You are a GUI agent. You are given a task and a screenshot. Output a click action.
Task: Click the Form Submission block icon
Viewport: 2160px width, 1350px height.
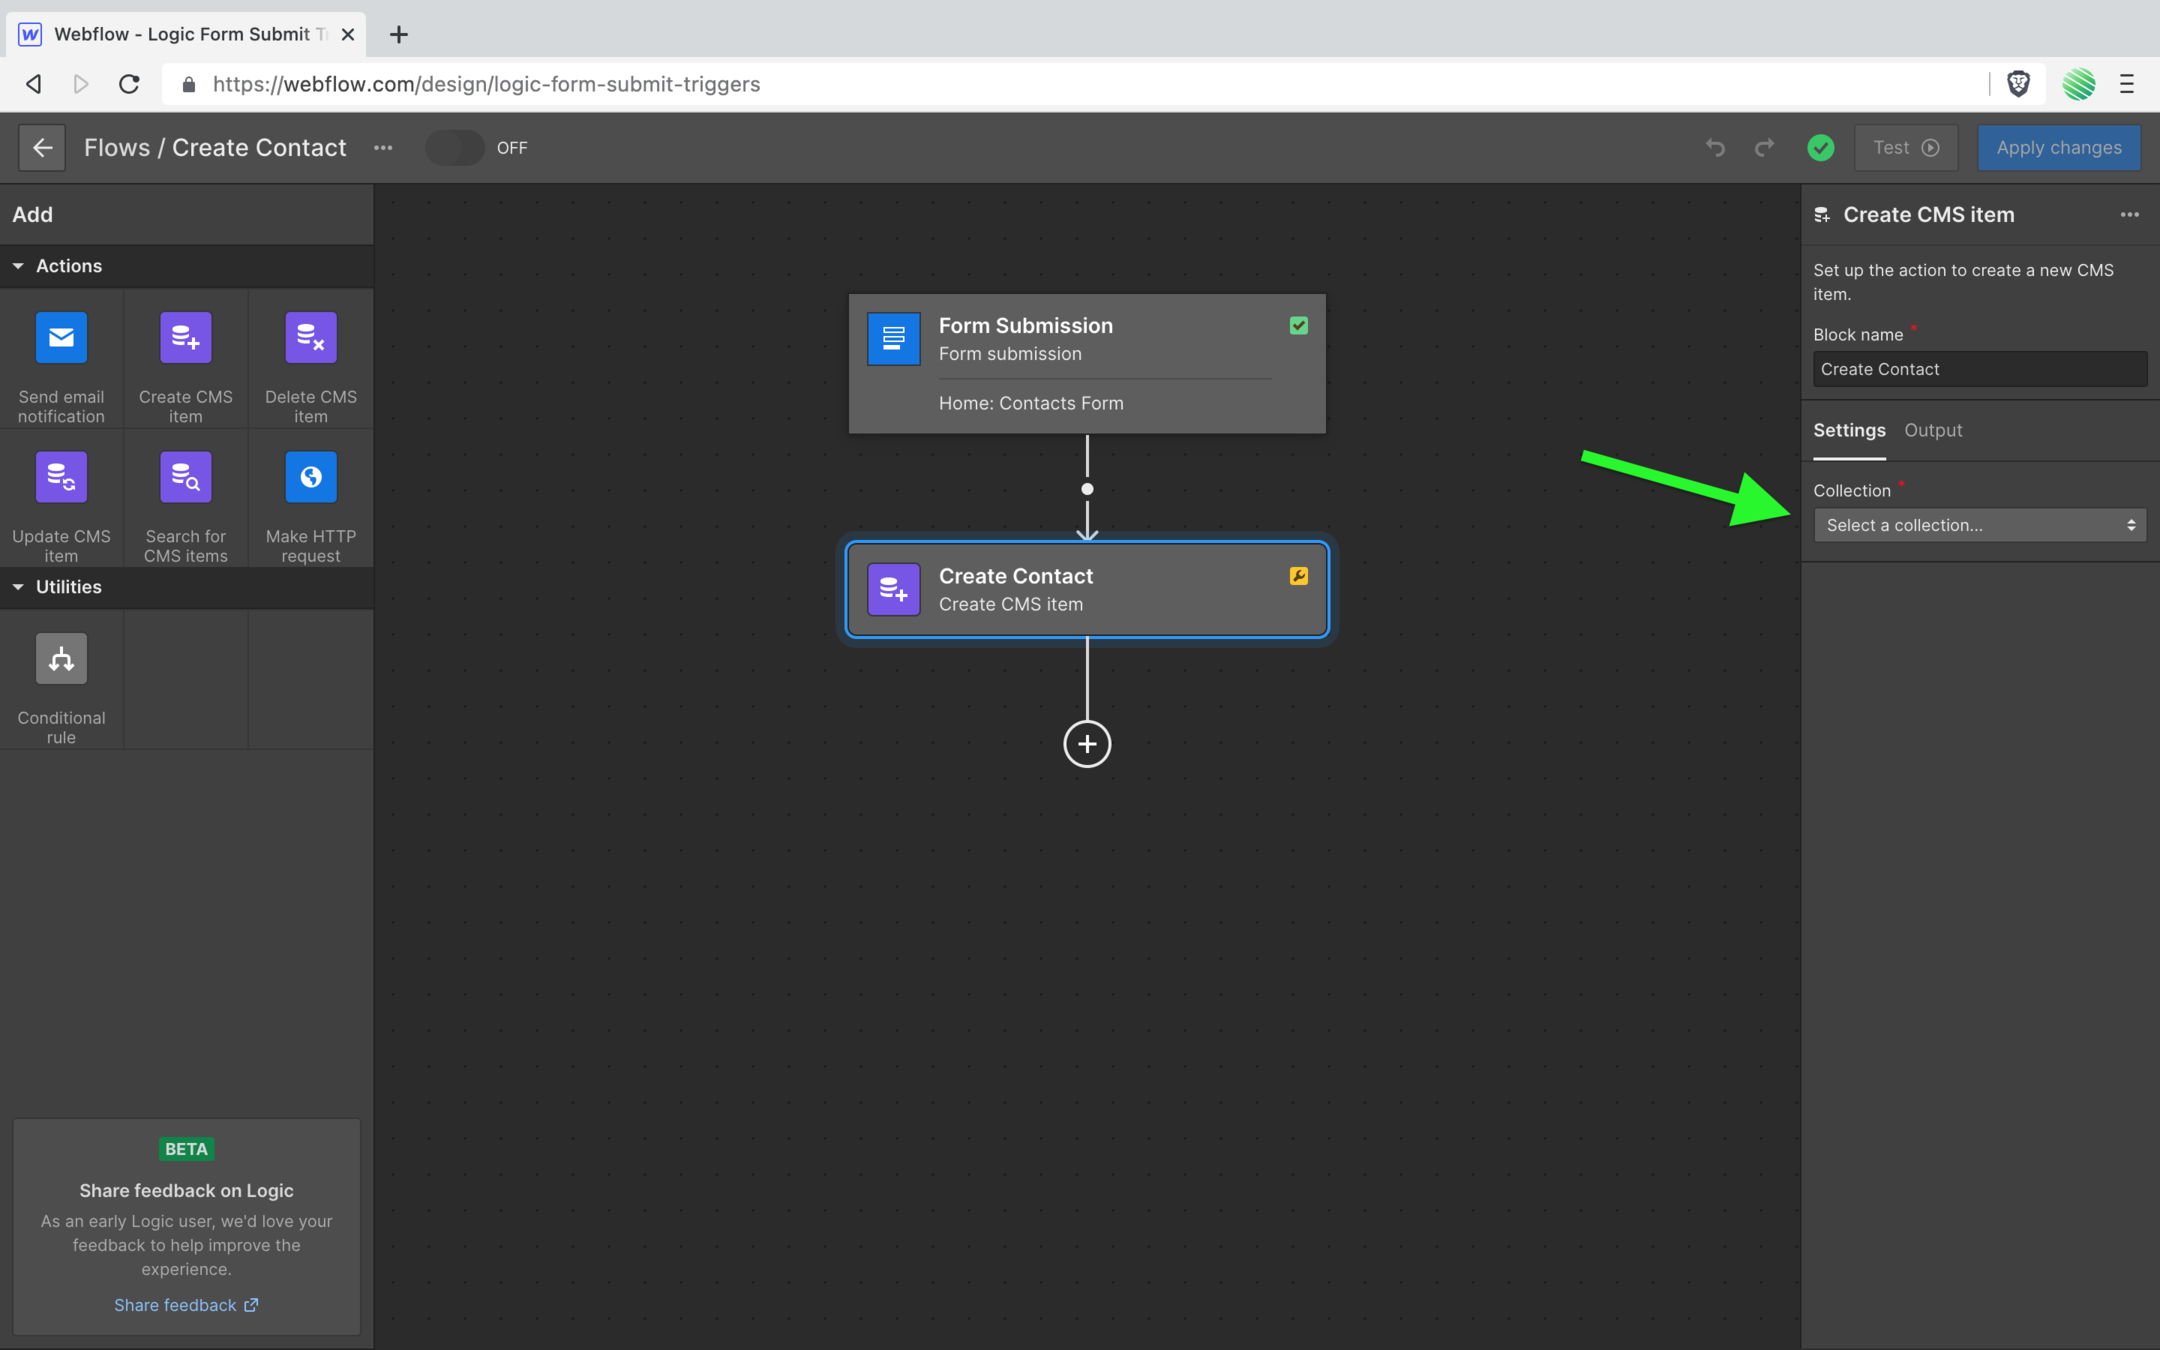coord(893,339)
